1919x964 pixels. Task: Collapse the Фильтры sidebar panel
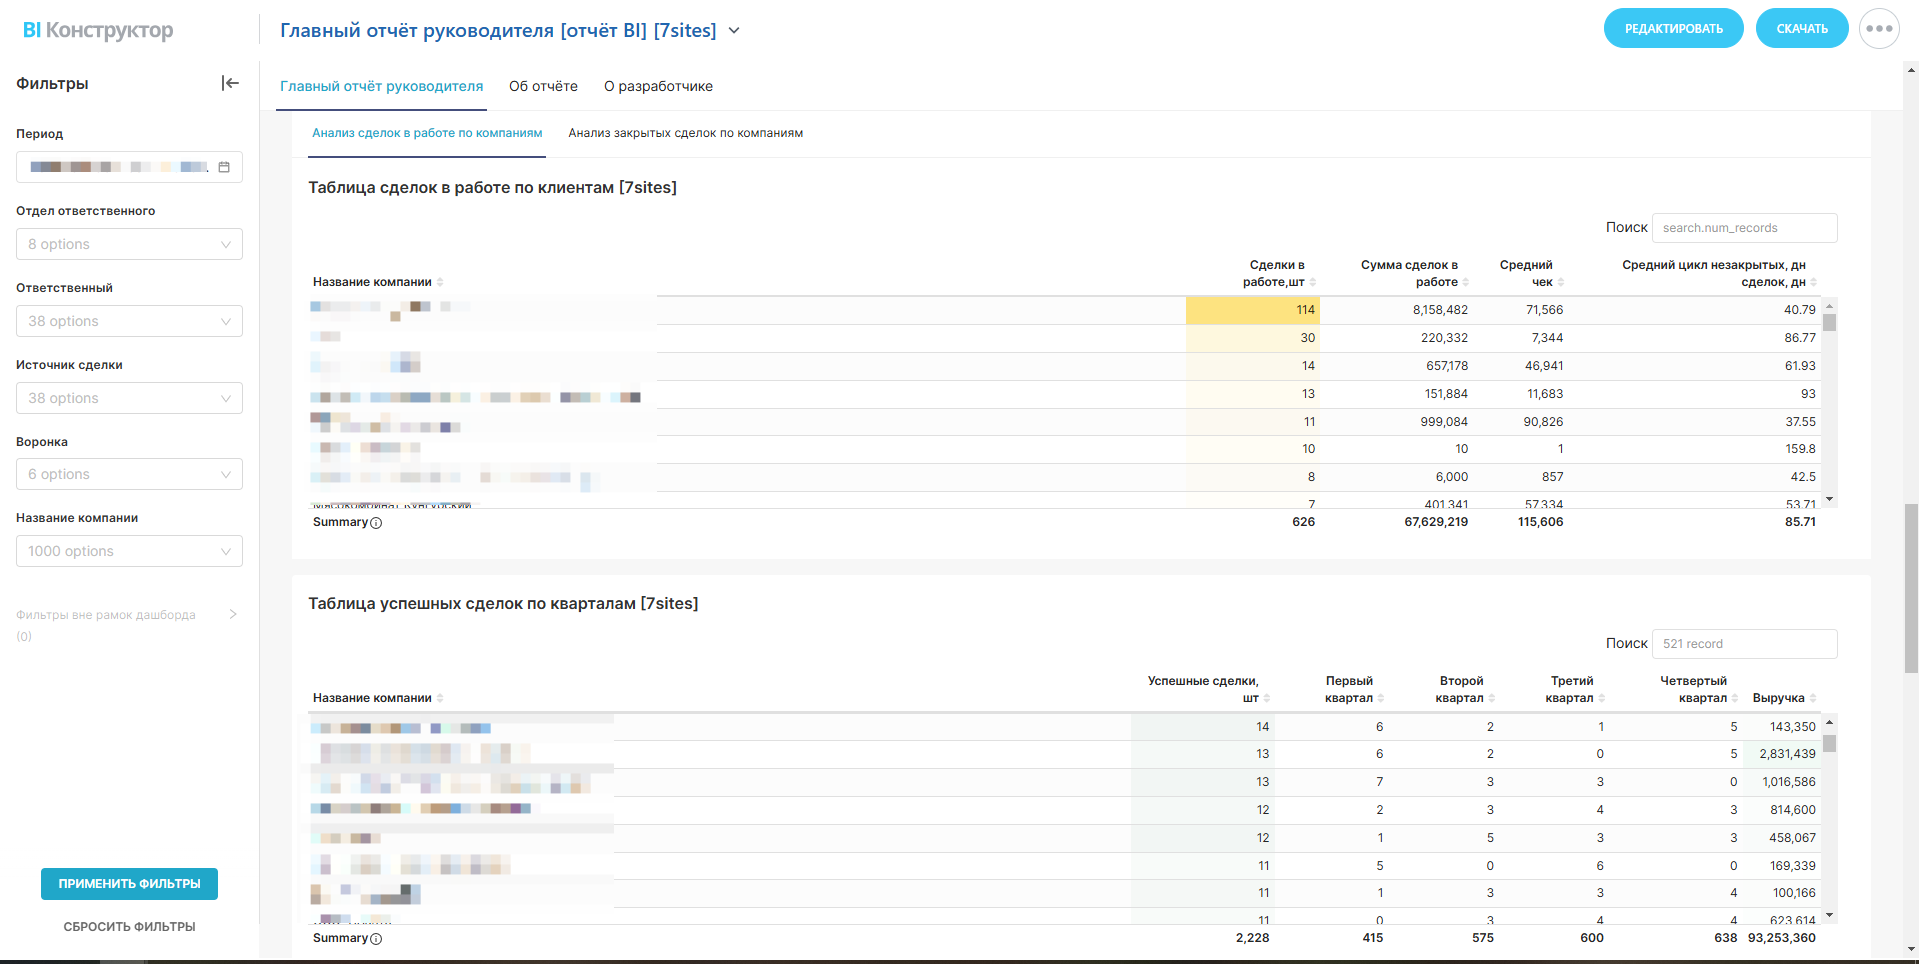[x=230, y=83]
